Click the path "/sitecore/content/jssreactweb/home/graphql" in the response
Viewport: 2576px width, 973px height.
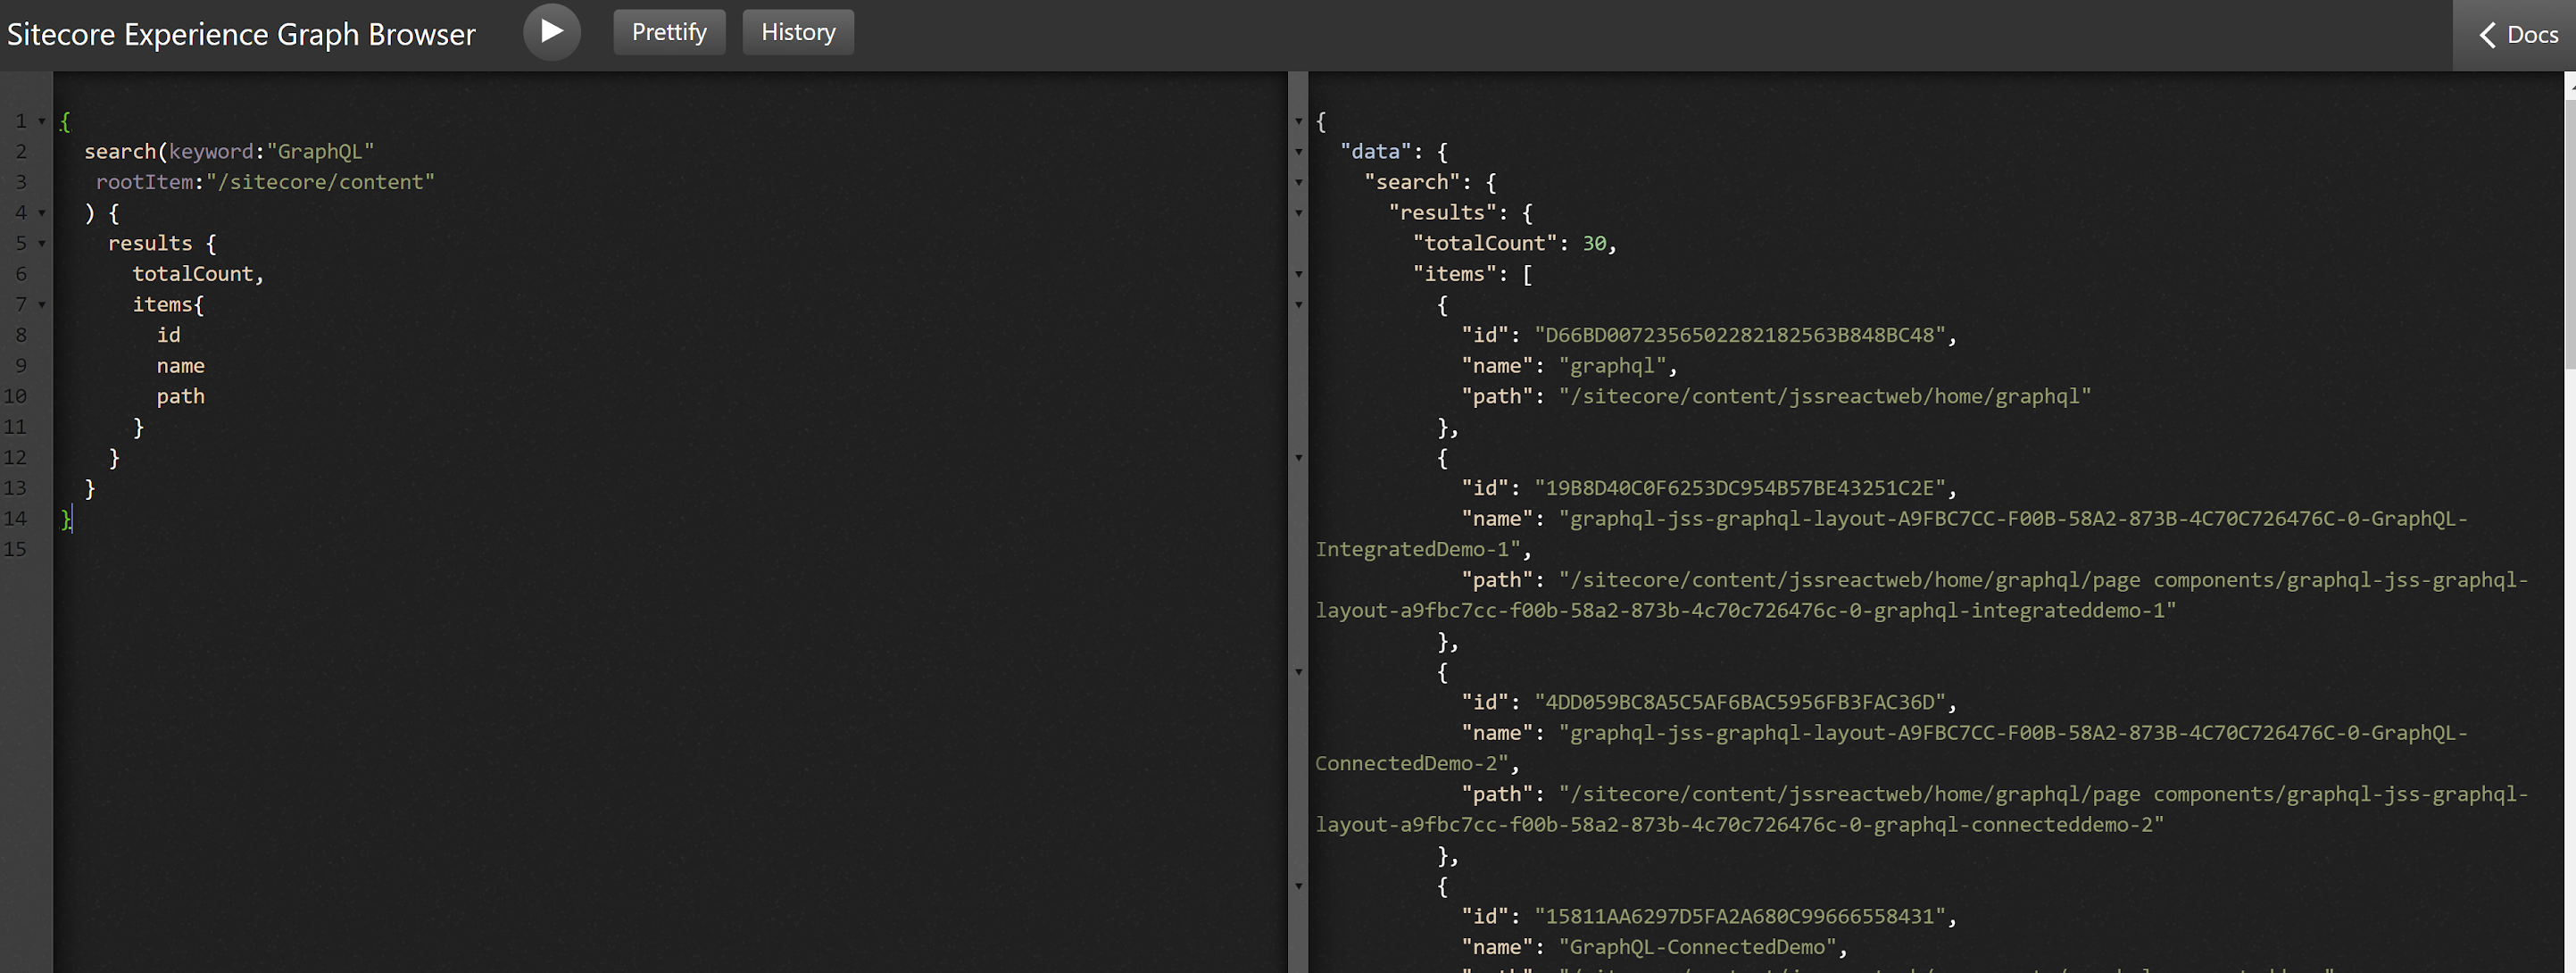[1825, 396]
